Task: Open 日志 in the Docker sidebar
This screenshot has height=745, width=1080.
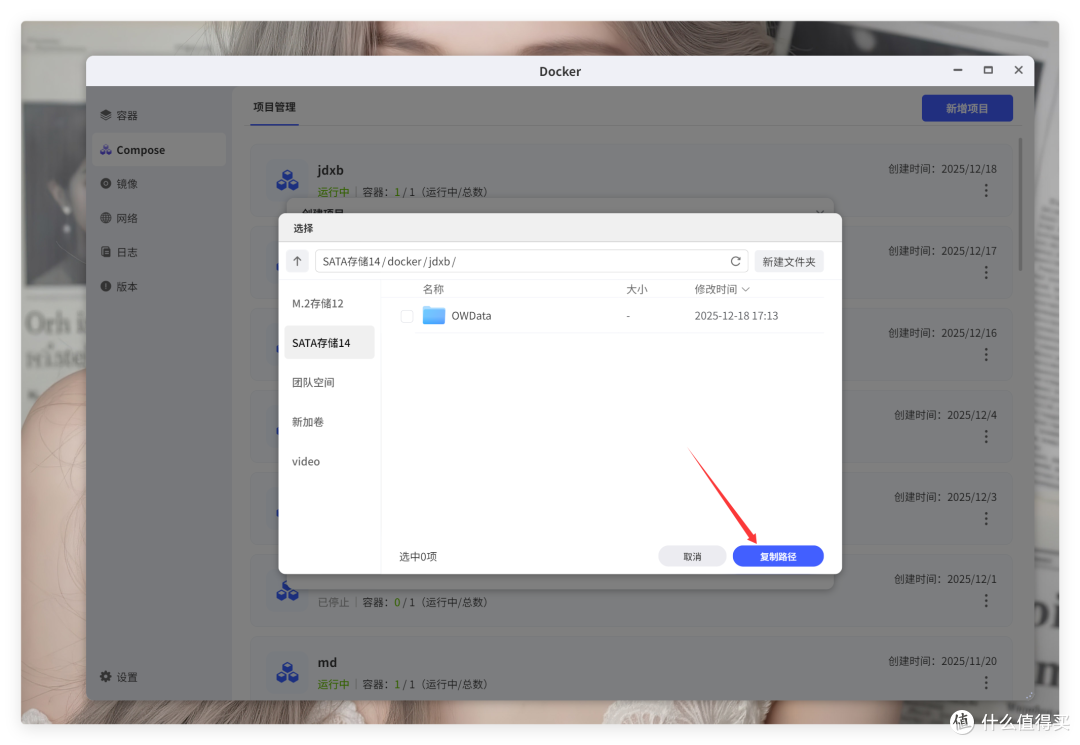Action: point(158,252)
